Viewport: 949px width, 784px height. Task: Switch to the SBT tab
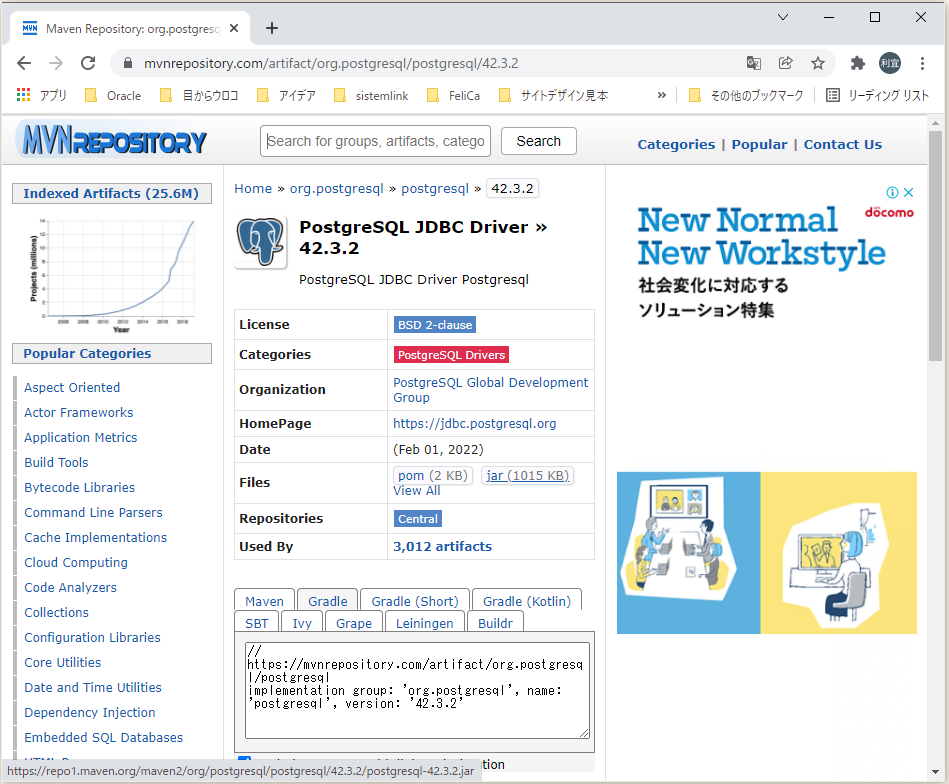(256, 622)
